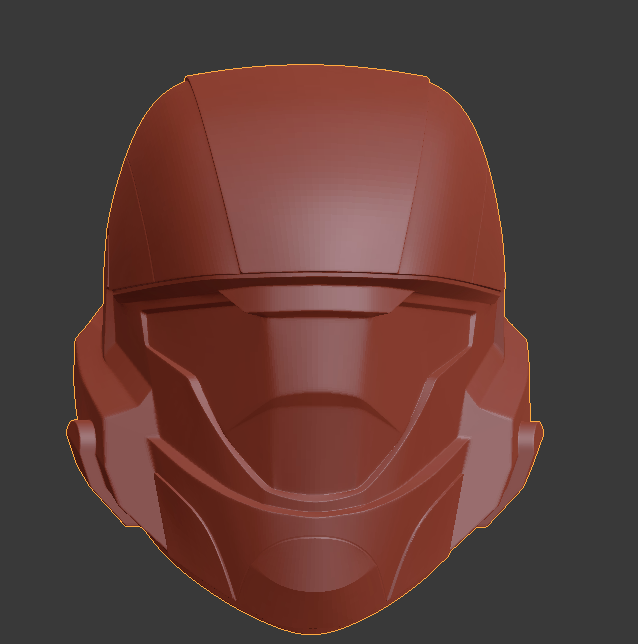The width and height of the screenshot is (638, 644).
Task: Select the red helmet model in viewport
Action: 305,349
